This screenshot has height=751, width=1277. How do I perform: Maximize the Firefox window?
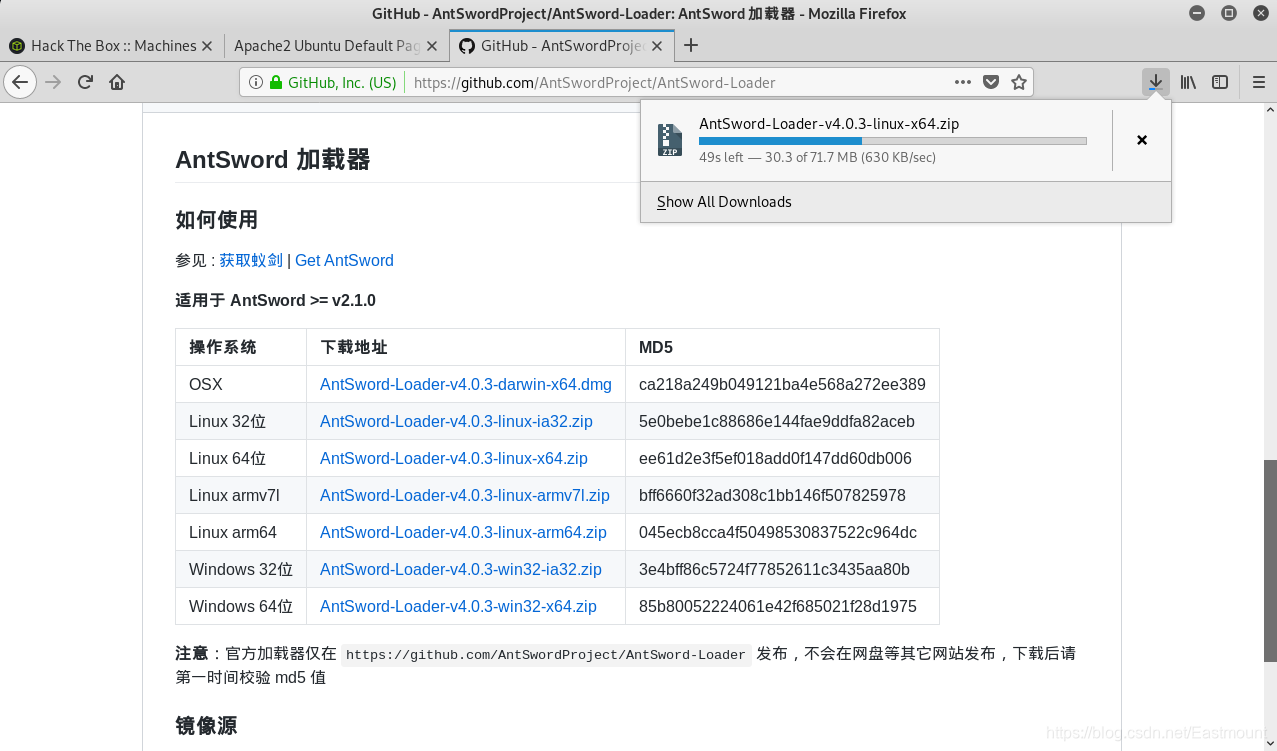point(1229,13)
